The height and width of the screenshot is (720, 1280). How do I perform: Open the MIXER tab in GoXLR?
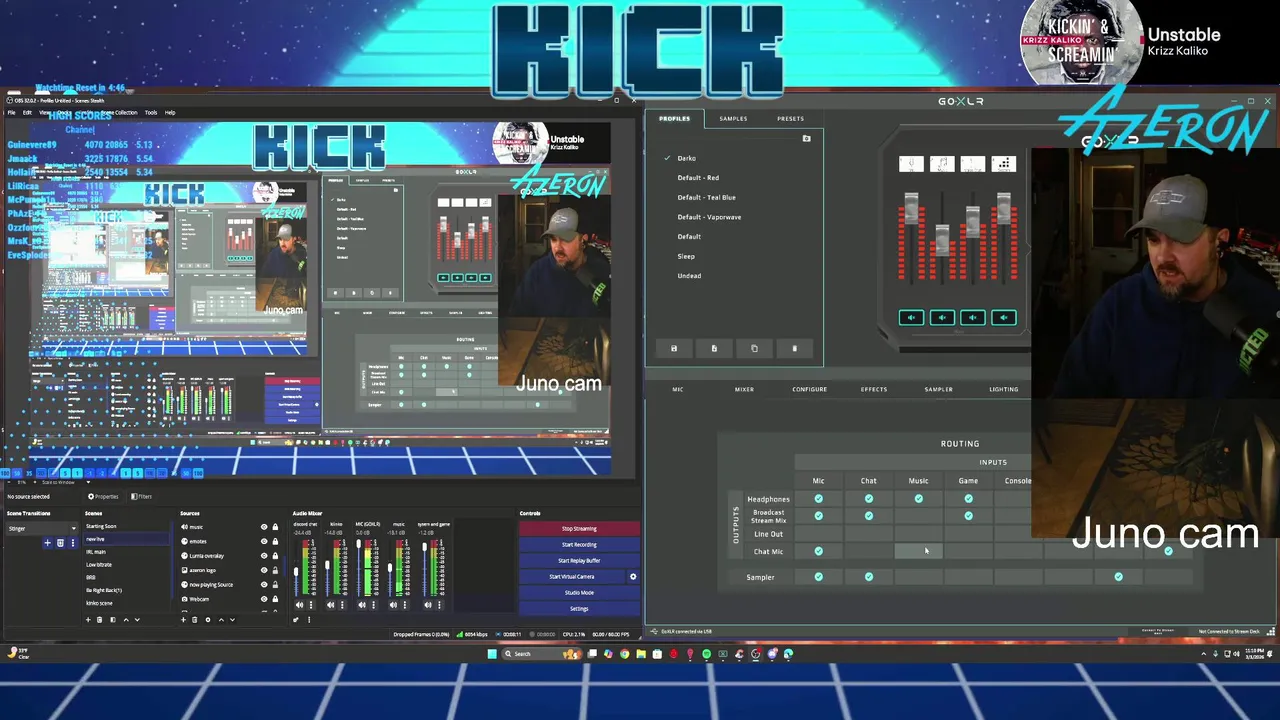744,389
